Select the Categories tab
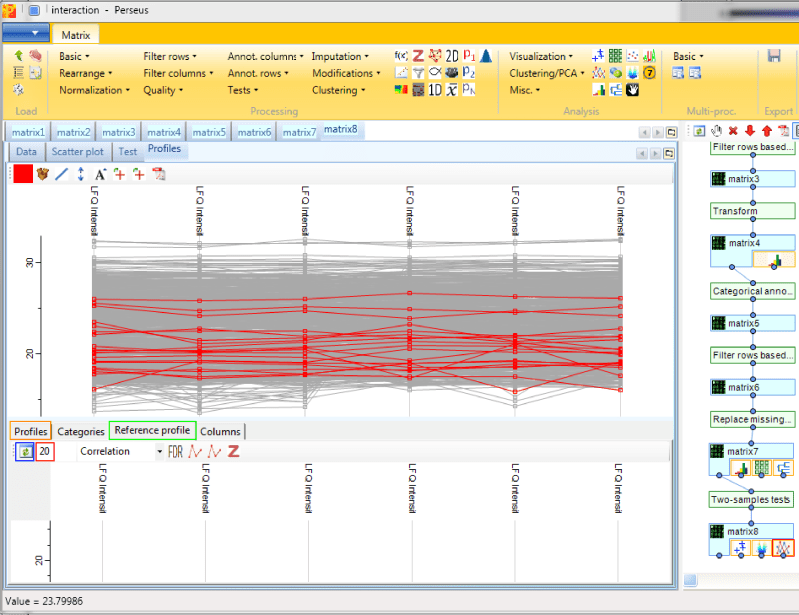 (81, 432)
